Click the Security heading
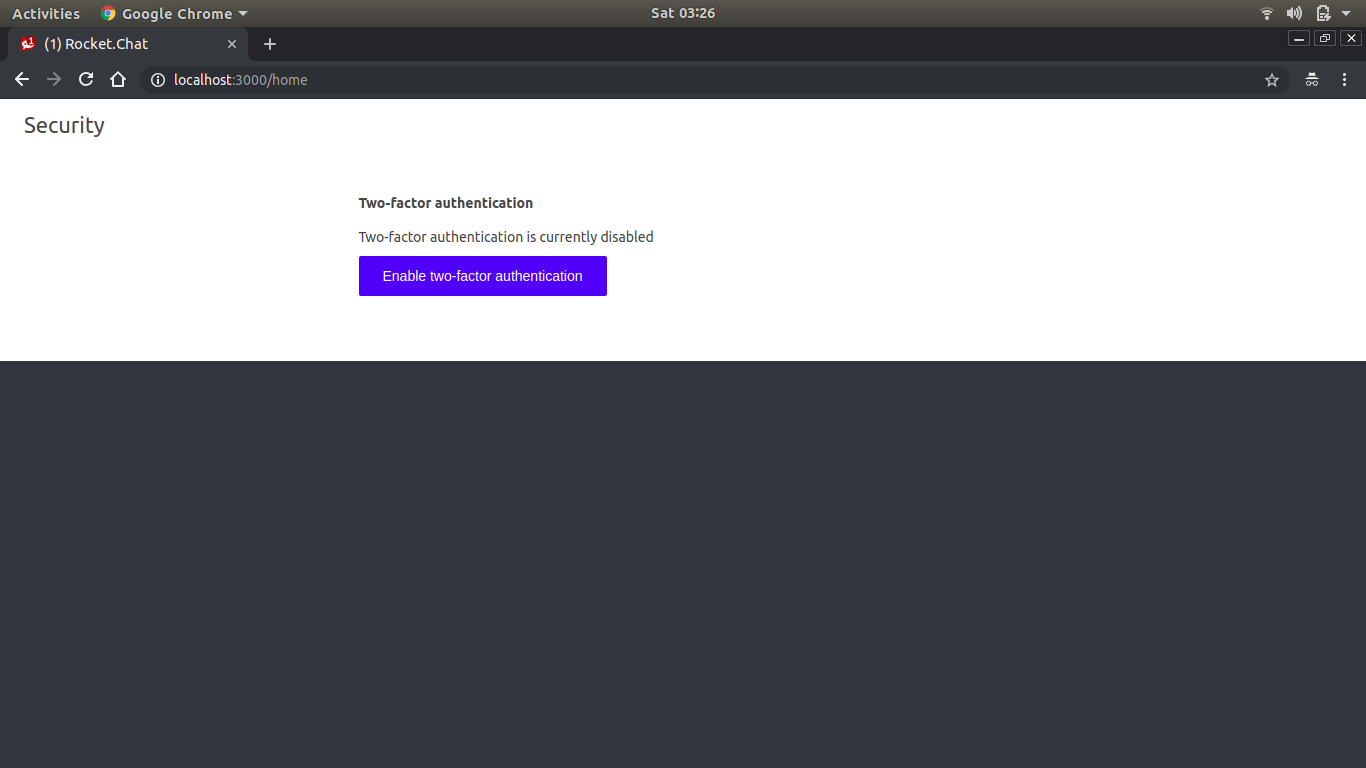The height and width of the screenshot is (768, 1366). point(63,125)
